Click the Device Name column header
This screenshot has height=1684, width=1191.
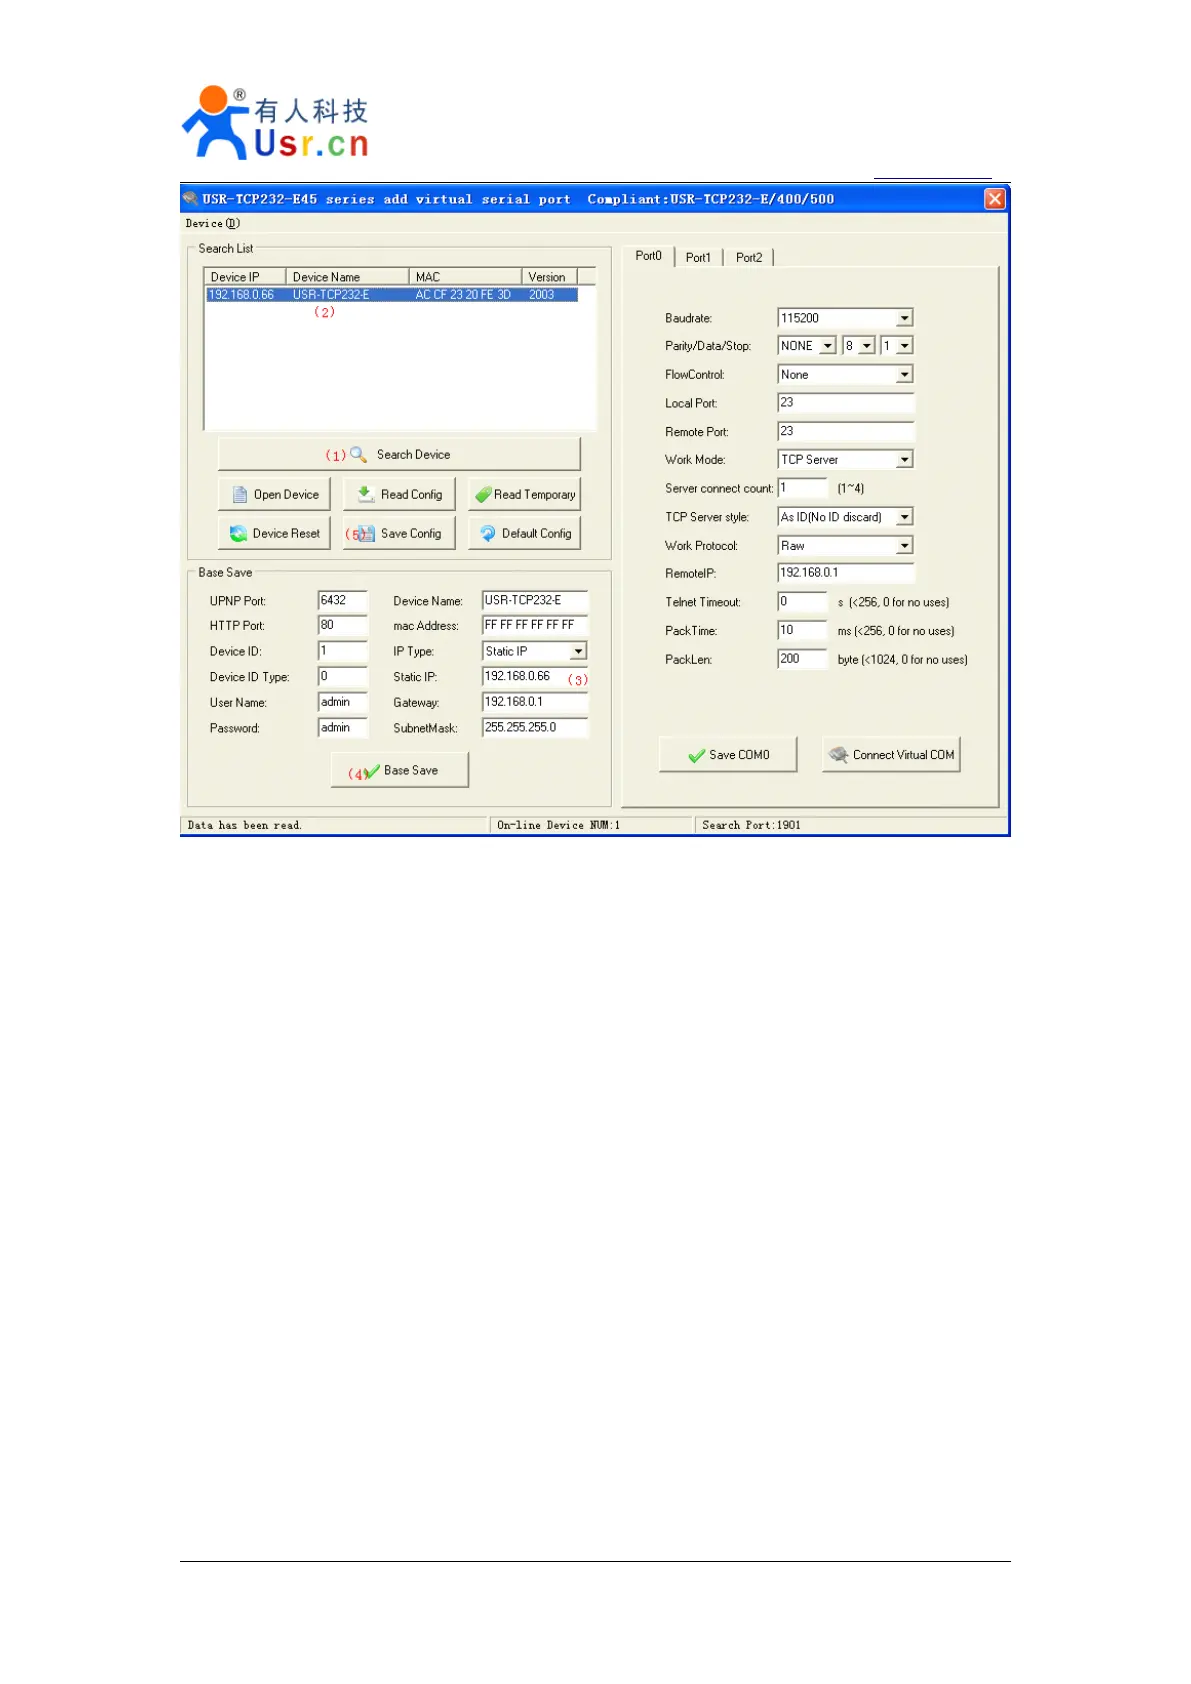pos(347,276)
